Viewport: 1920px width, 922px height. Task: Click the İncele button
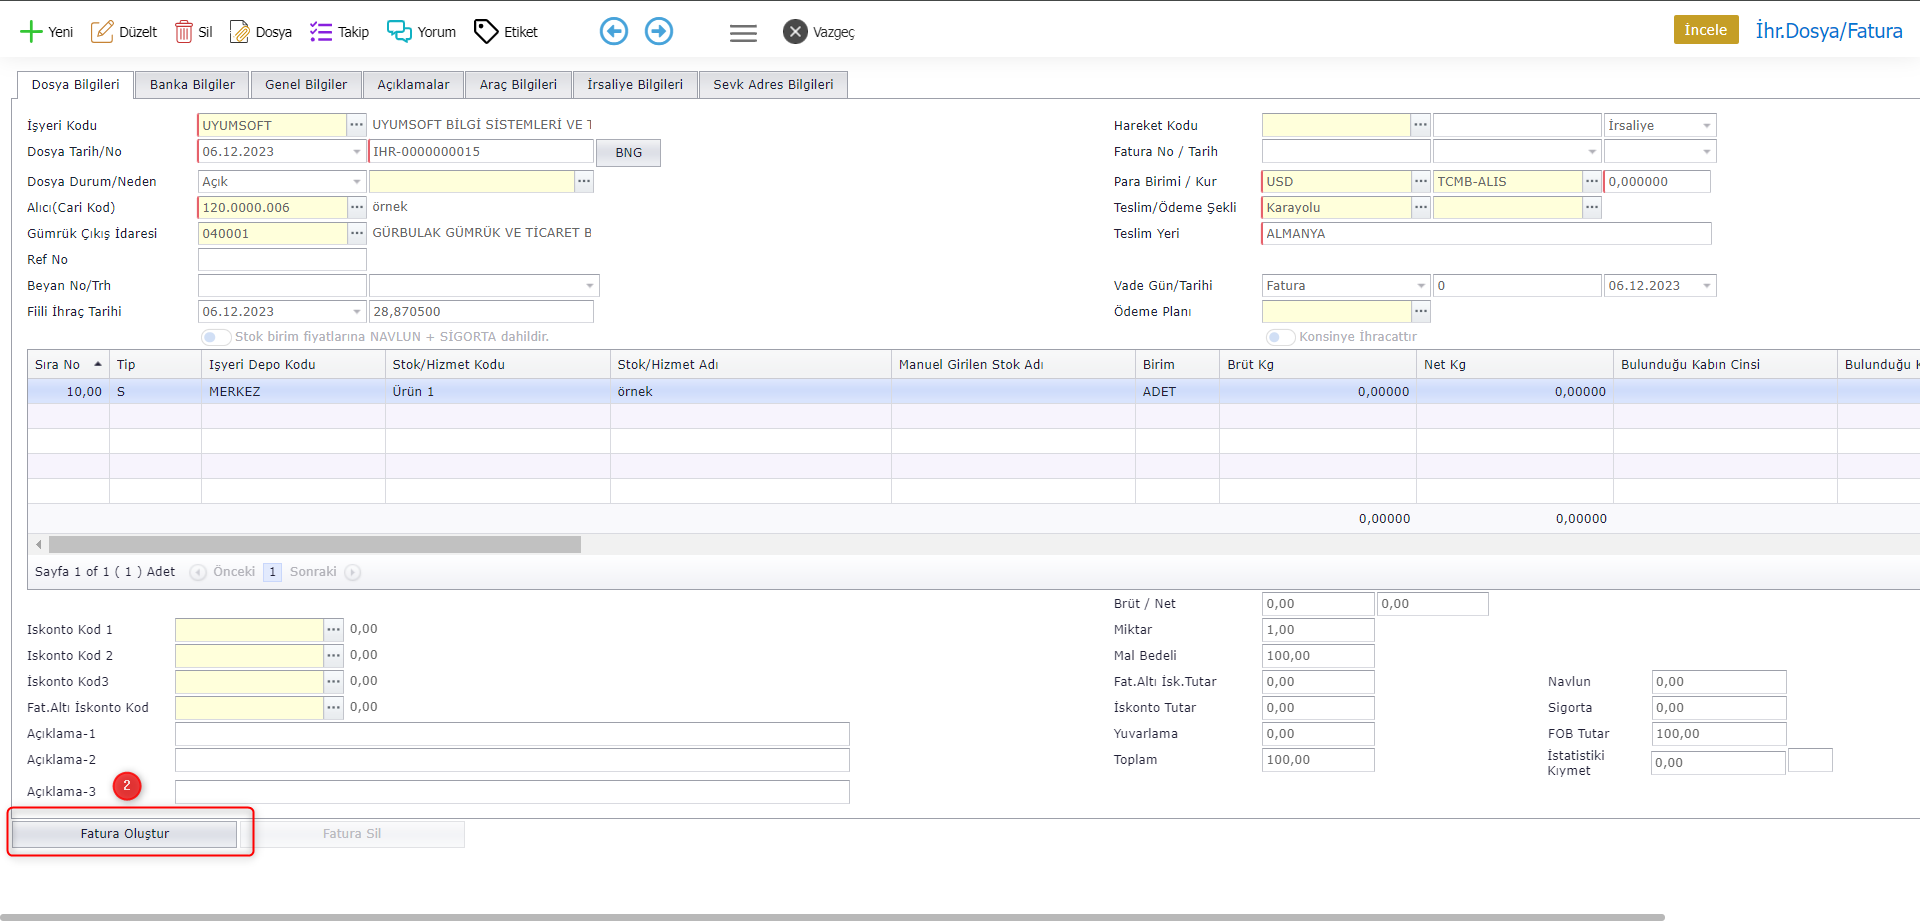(1706, 30)
